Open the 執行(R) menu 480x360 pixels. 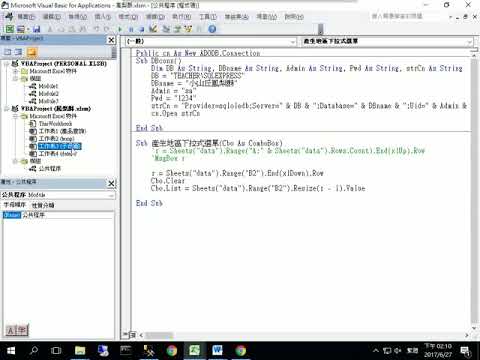[182, 17]
